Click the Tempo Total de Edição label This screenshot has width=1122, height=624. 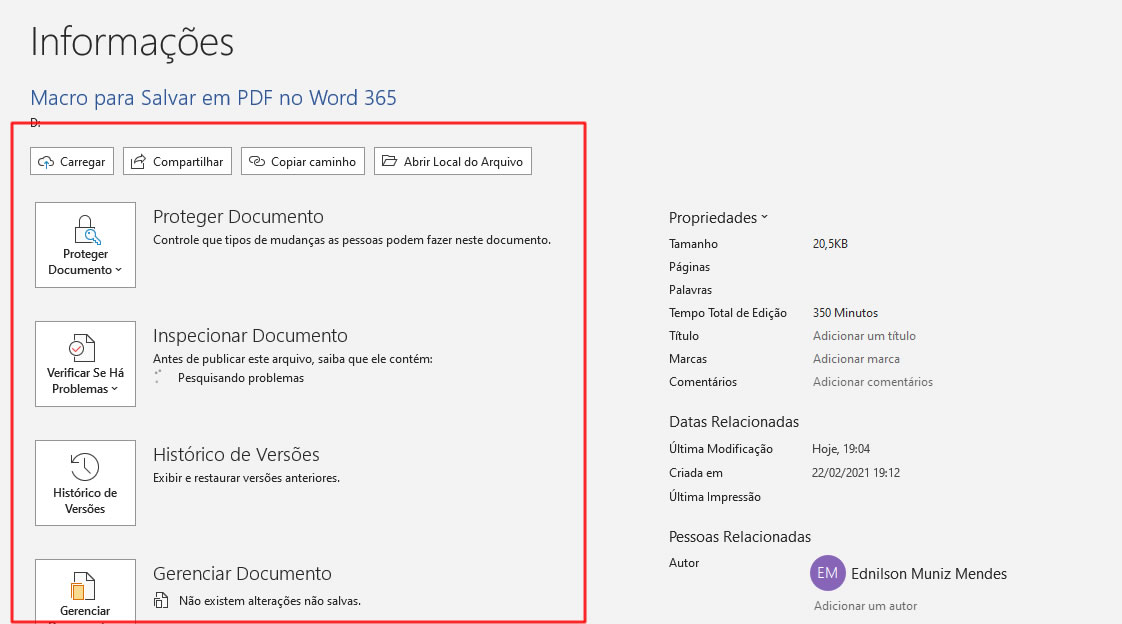pyautogui.click(x=728, y=313)
